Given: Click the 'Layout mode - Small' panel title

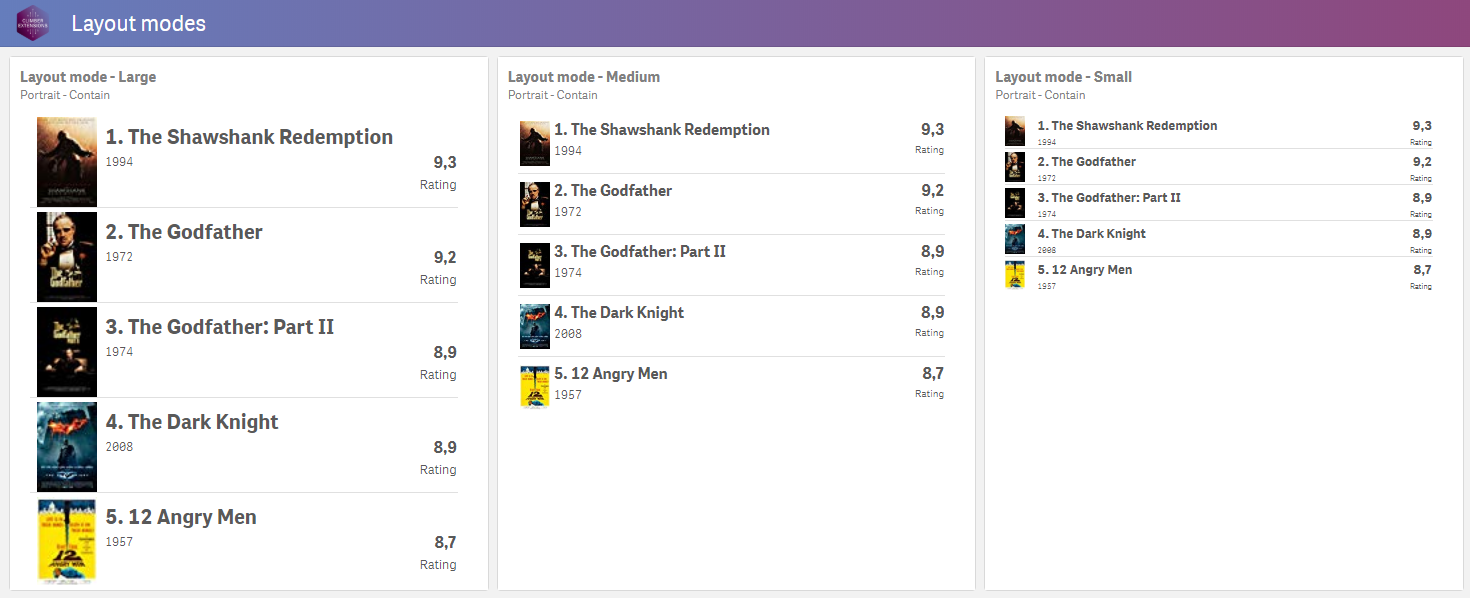Looking at the screenshot, I should click(x=1063, y=77).
